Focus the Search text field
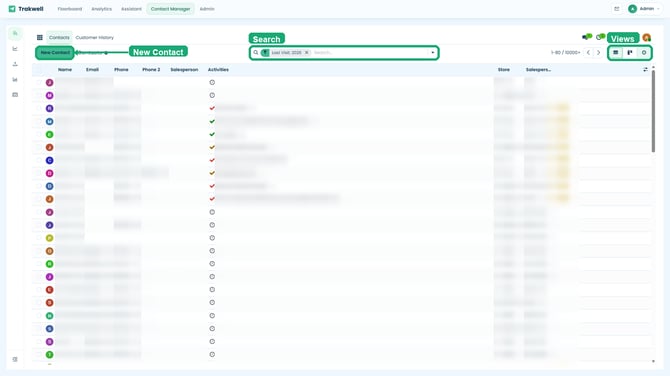The height and width of the screenshot is (376, 670). pyautogui.click(x=370, y=53)
